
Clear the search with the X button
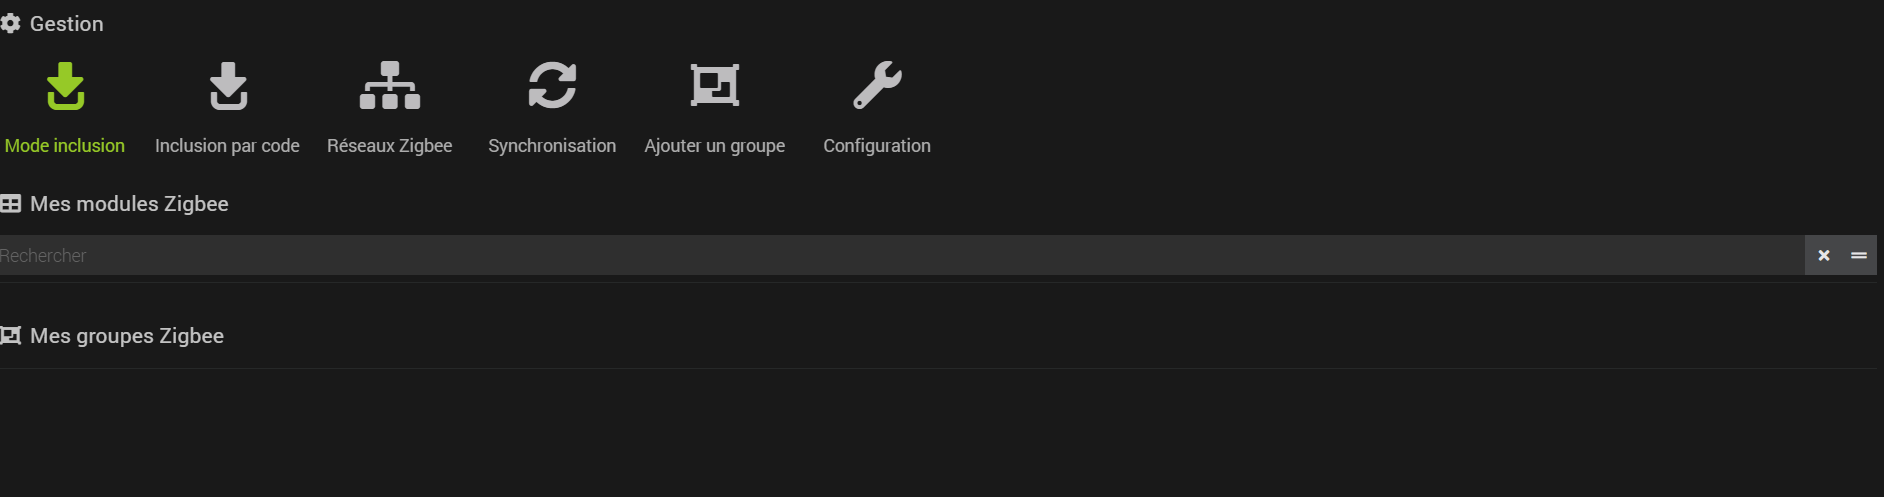click(x=1824, y=256)
